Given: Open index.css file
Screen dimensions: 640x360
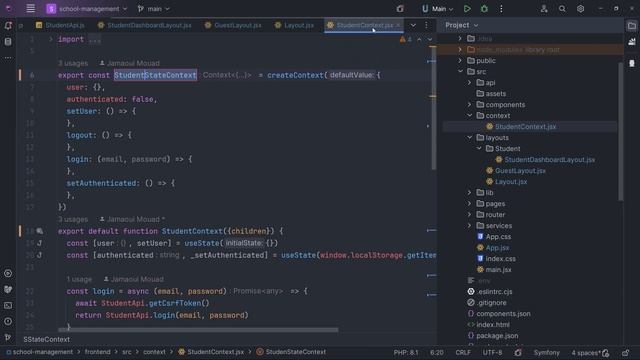Looking at the screenshot, I should [500, 259].
